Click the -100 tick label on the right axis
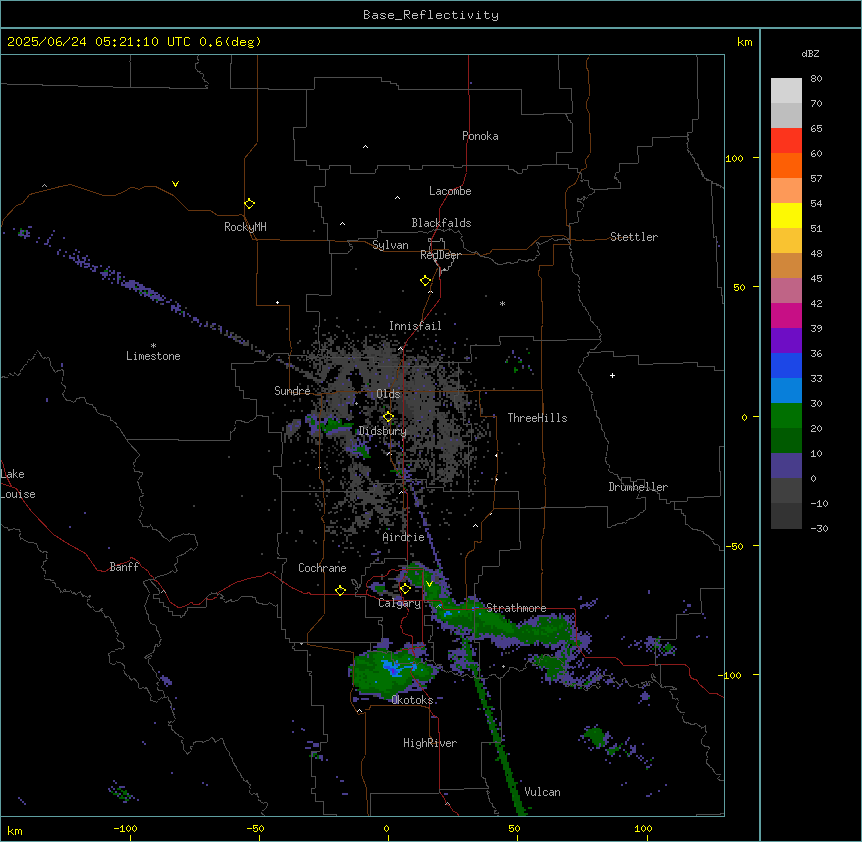The width and height of the screenshot is (862, 842). (730, 675)
